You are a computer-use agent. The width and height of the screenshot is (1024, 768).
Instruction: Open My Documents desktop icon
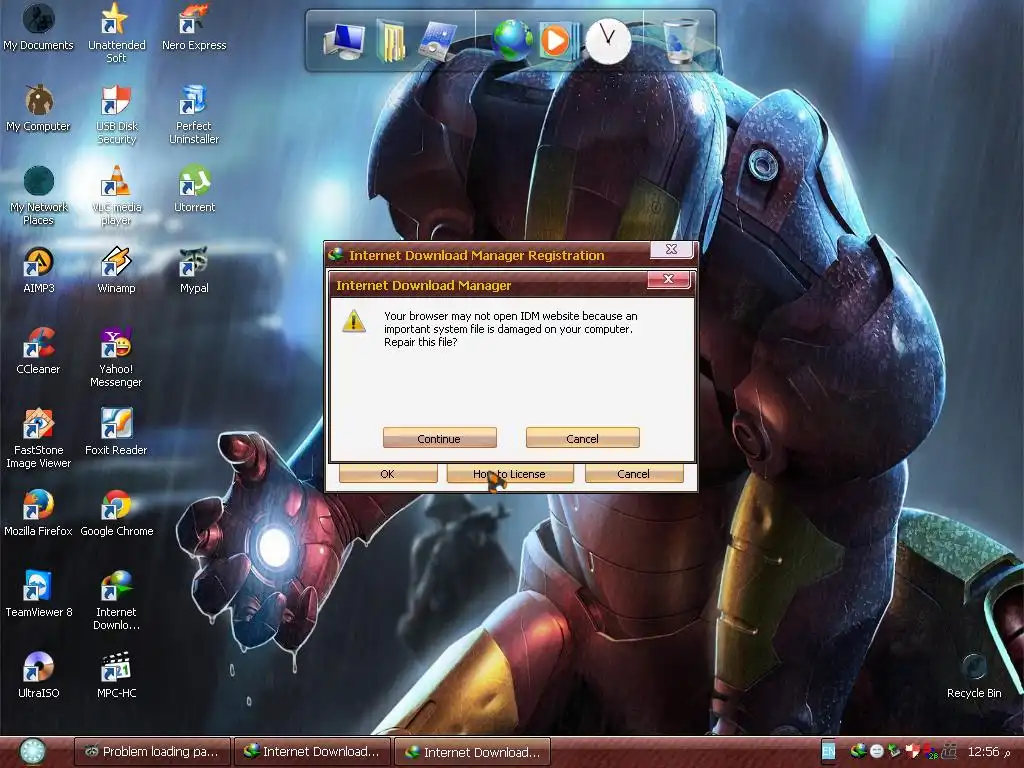tap(38, 26)
